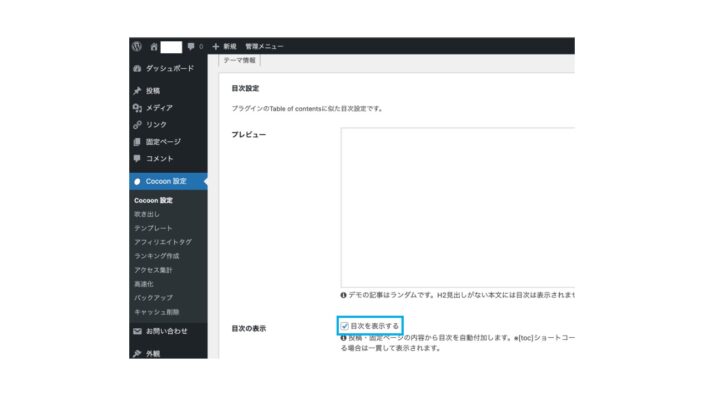This screenshot has width=704, height=396.
Task: Click the 目次設定 heading text
Action: tap(245, 88)
